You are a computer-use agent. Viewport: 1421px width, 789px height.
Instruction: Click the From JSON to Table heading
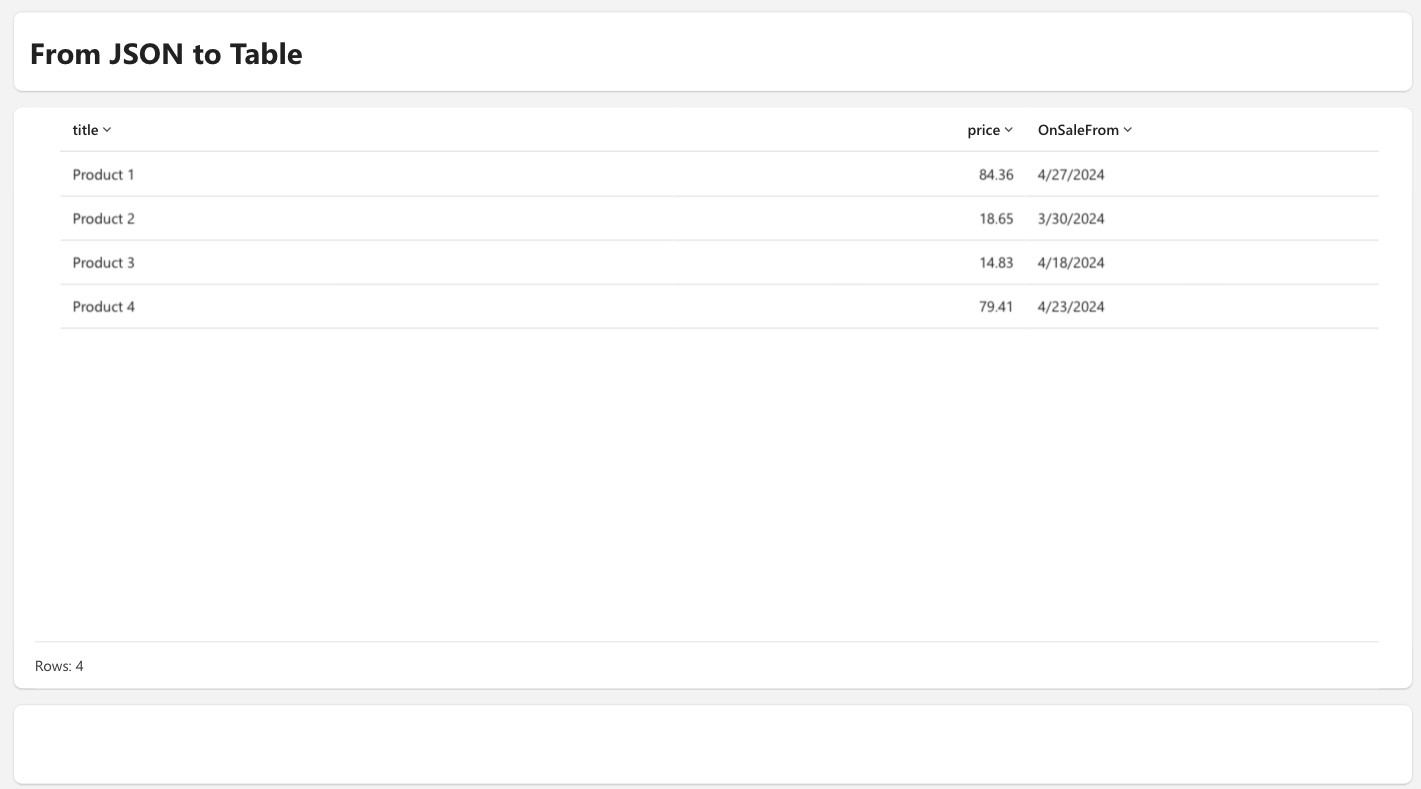[166, 54]
